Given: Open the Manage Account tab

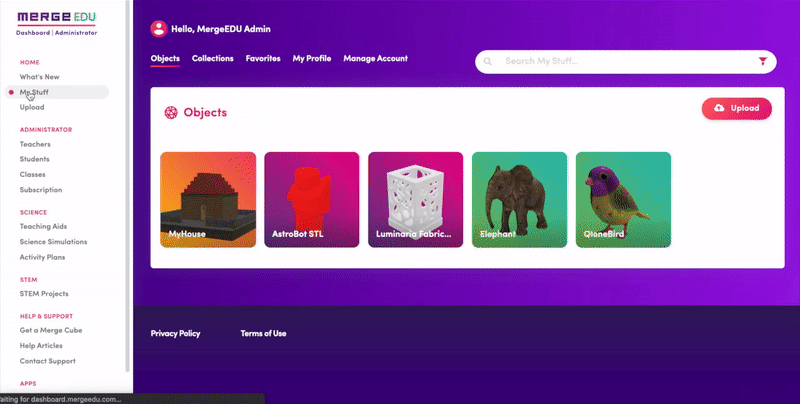Looking at the screenshot, I should click(x=376, y=59).
